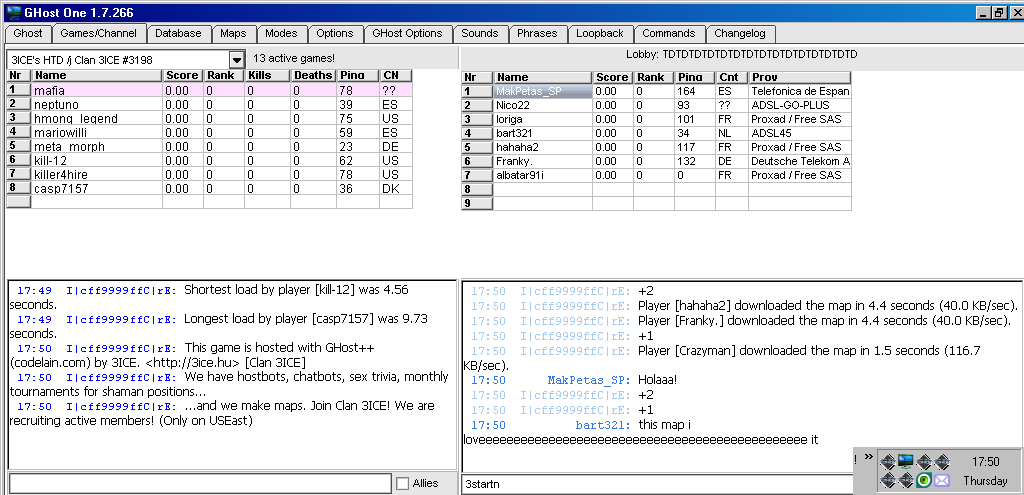This screenshot has width=1024, height=495.
Task: Sort the games list by Kills column
Action: coord(267,76)
